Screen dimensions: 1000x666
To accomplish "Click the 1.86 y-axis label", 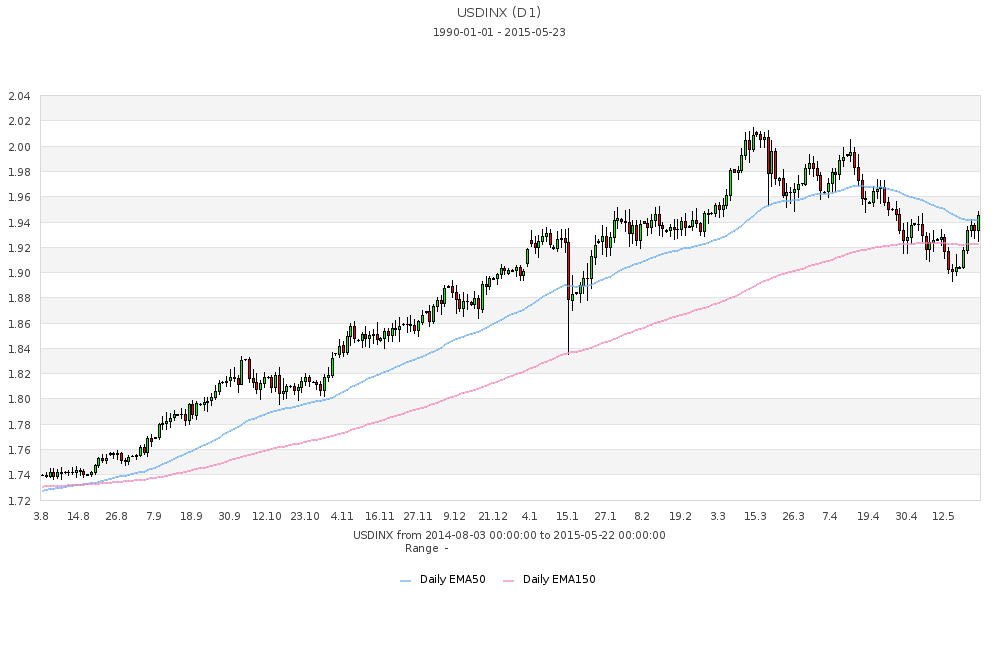I will pyautogui.click(x=19, y=323).
